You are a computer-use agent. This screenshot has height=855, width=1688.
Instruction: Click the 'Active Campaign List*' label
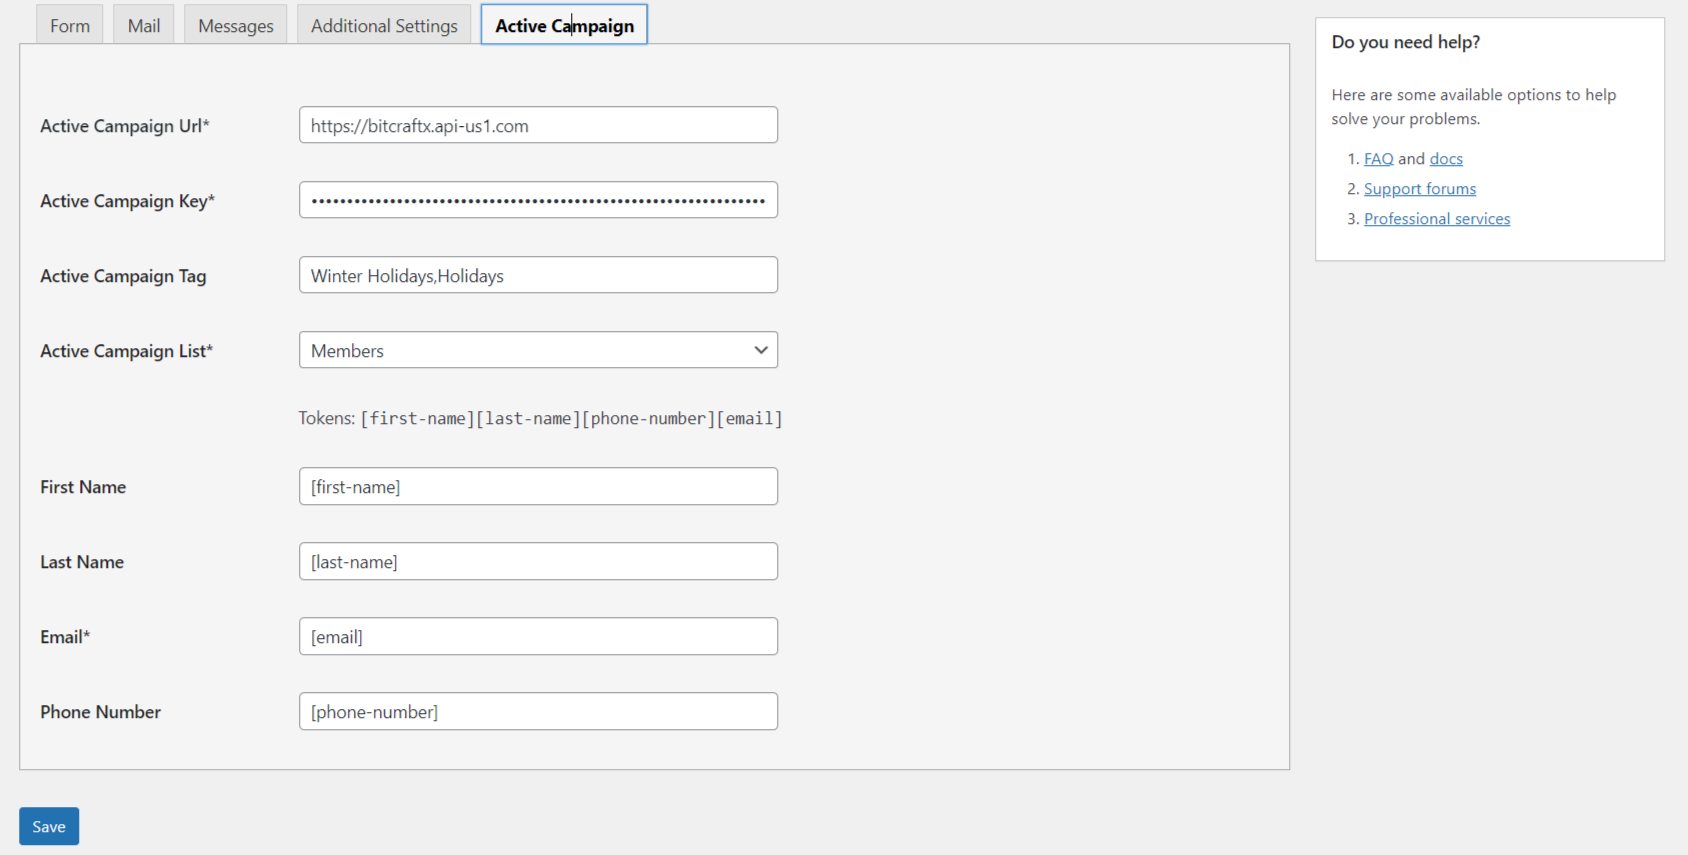127,351
